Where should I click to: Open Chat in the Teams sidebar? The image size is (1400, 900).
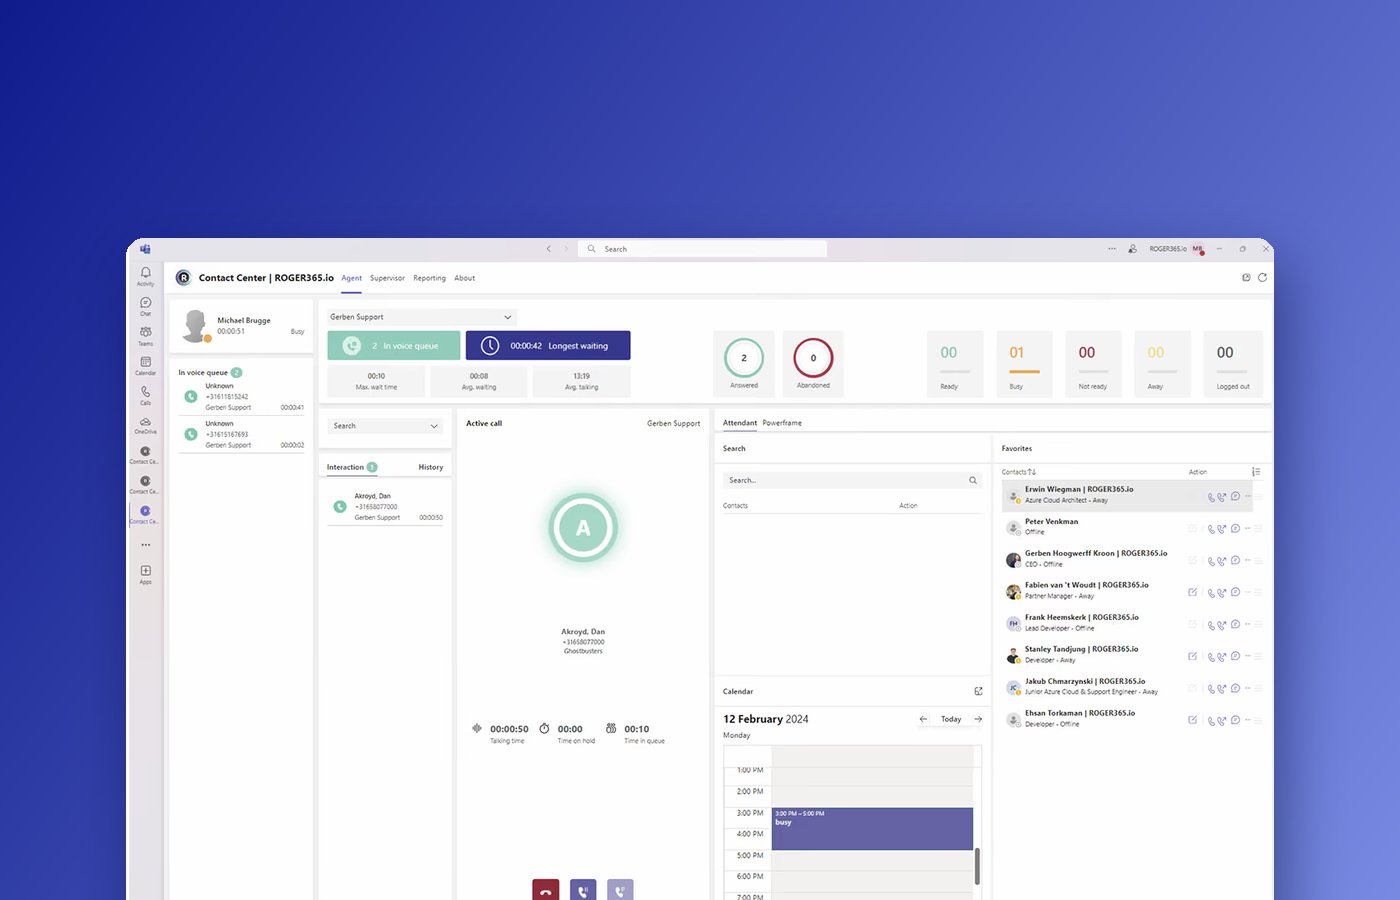(145, 306)
